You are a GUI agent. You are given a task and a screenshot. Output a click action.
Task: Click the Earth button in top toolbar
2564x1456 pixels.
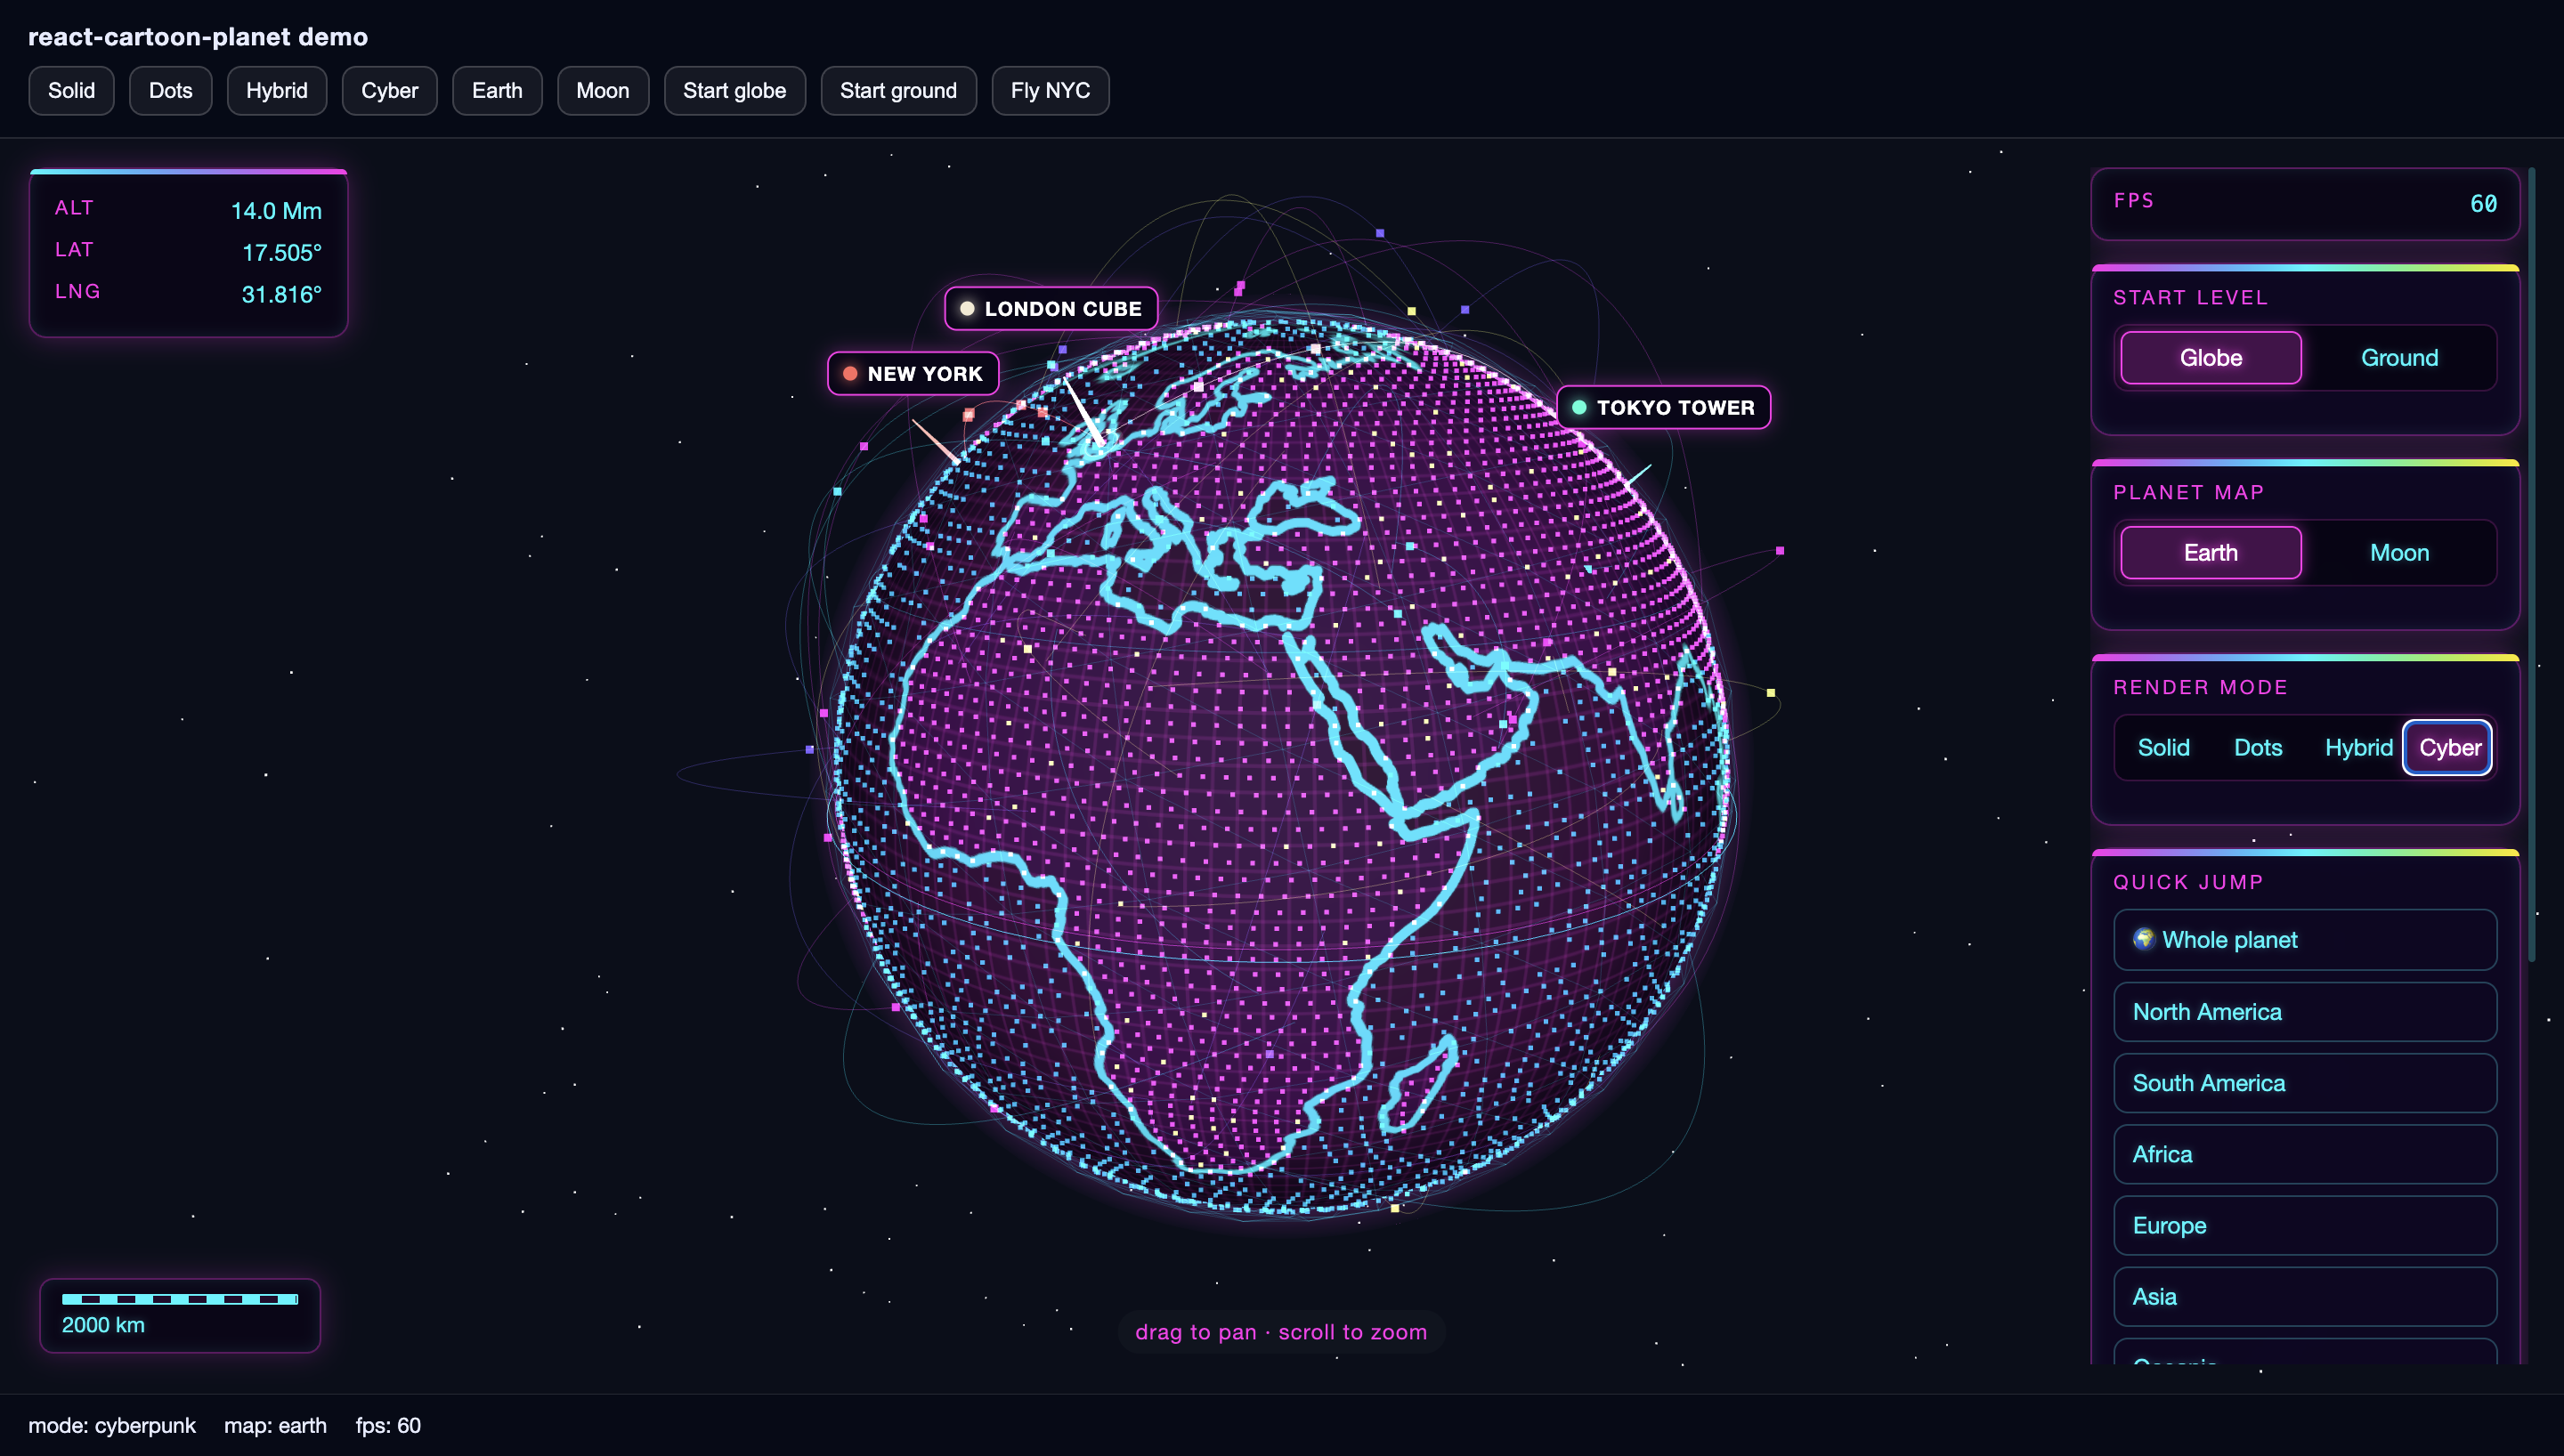click(x=497, y=91)
